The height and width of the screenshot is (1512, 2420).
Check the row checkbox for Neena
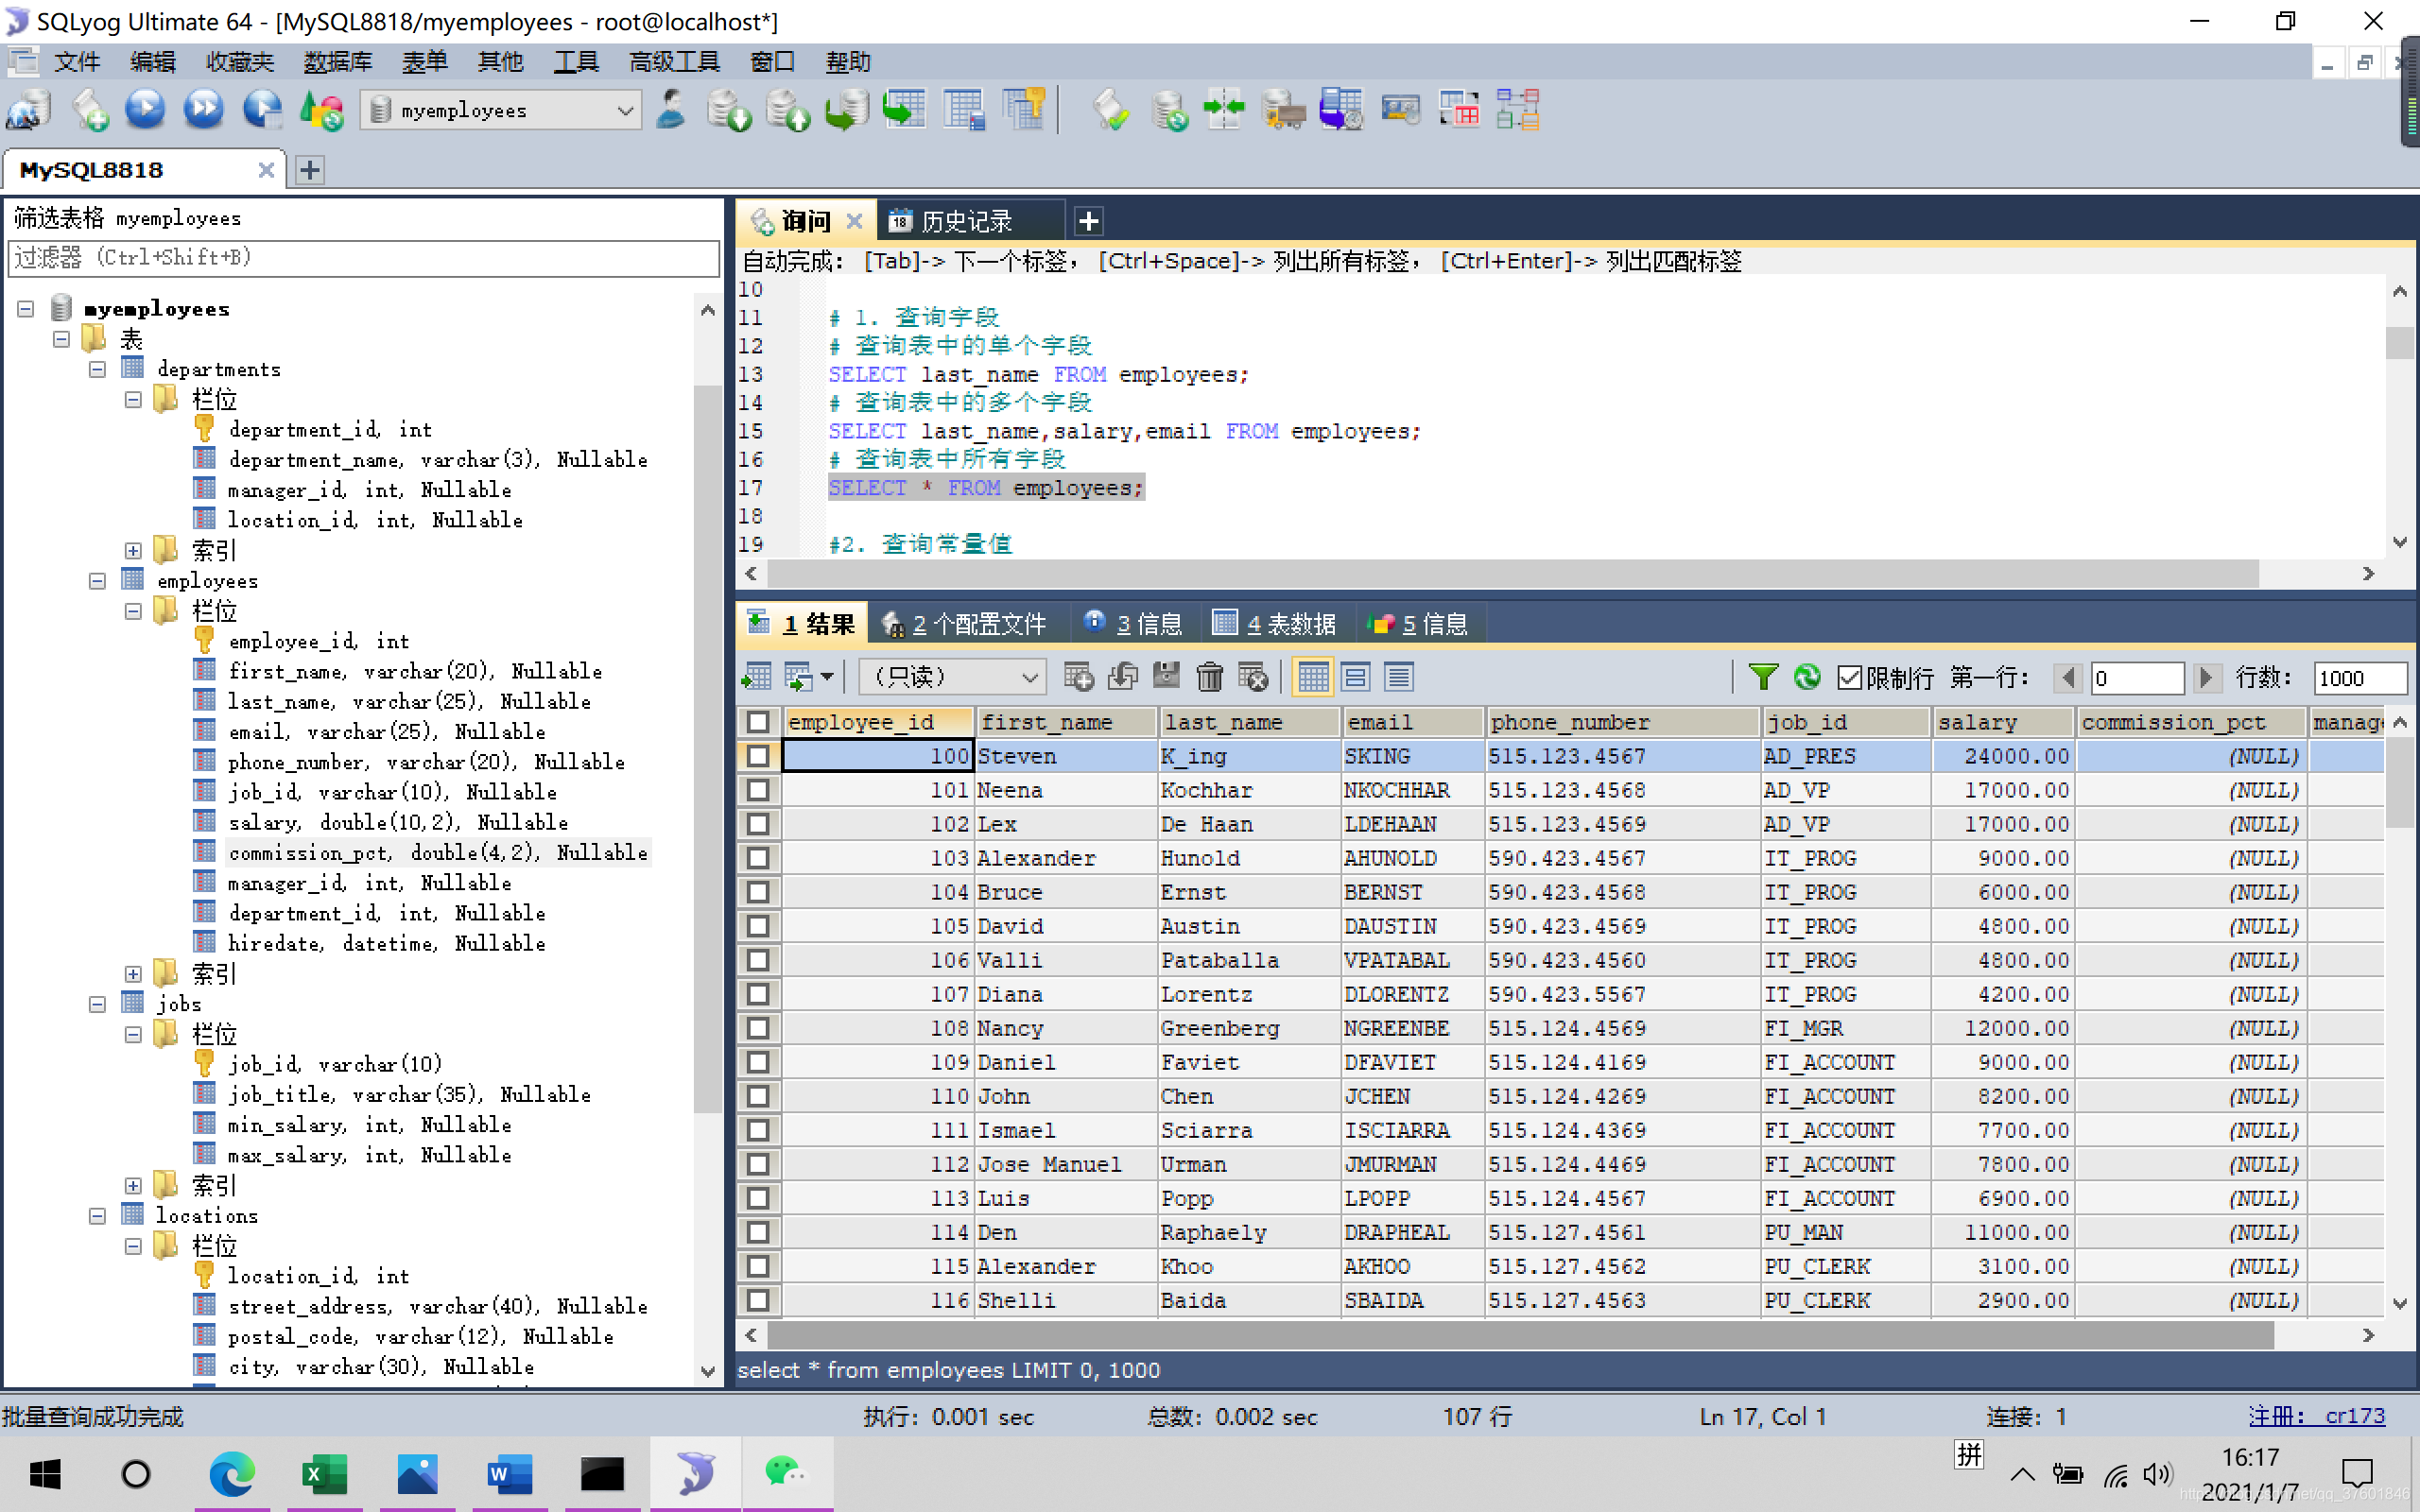[758, 790]
